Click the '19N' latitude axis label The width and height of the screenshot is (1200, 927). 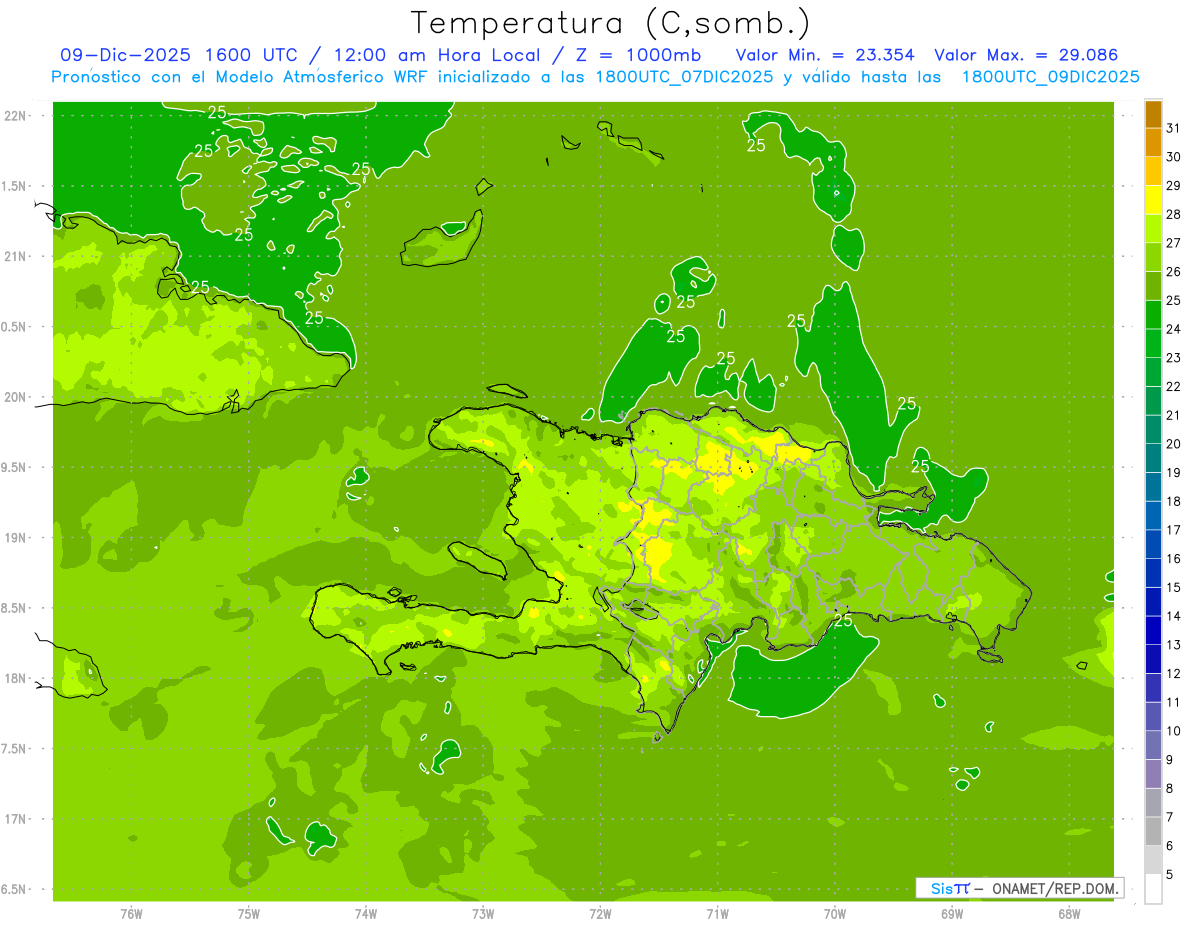(x=15, y=537)
